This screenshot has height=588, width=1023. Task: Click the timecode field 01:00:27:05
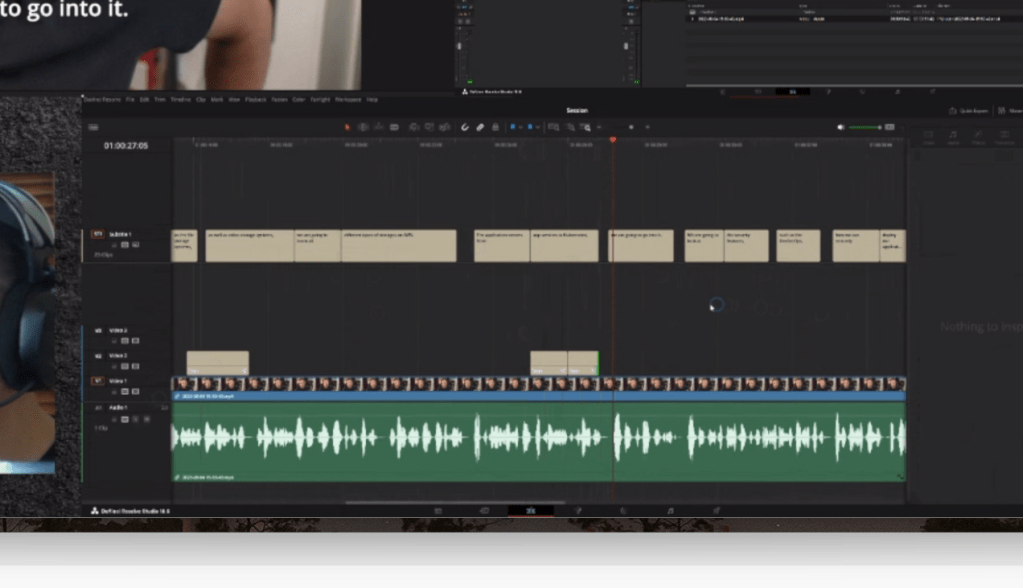tap(126, 146)
